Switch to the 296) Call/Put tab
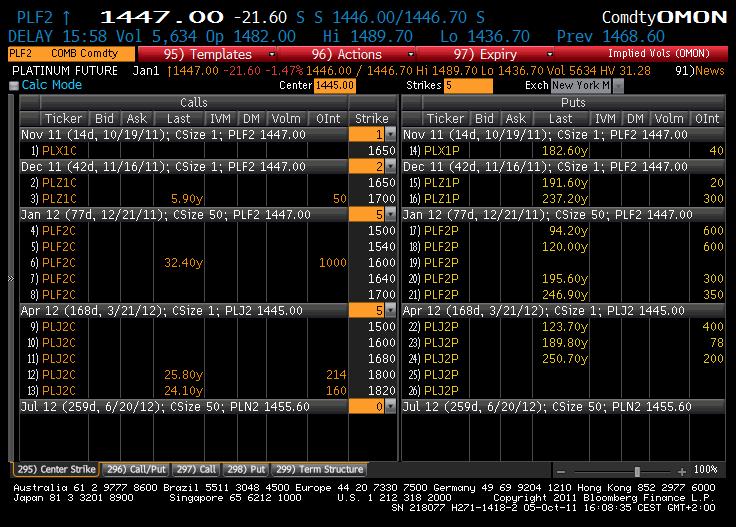 [x=136, y=469]
